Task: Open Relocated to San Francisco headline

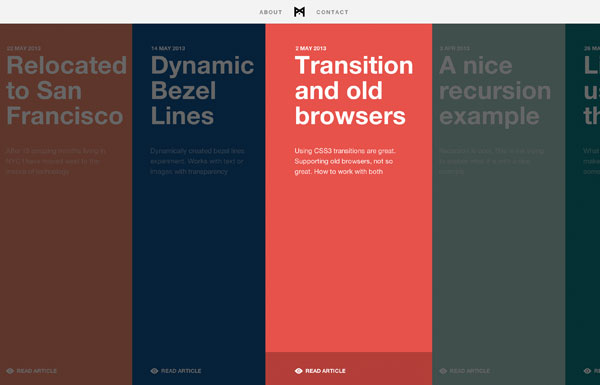Action: 67,91
